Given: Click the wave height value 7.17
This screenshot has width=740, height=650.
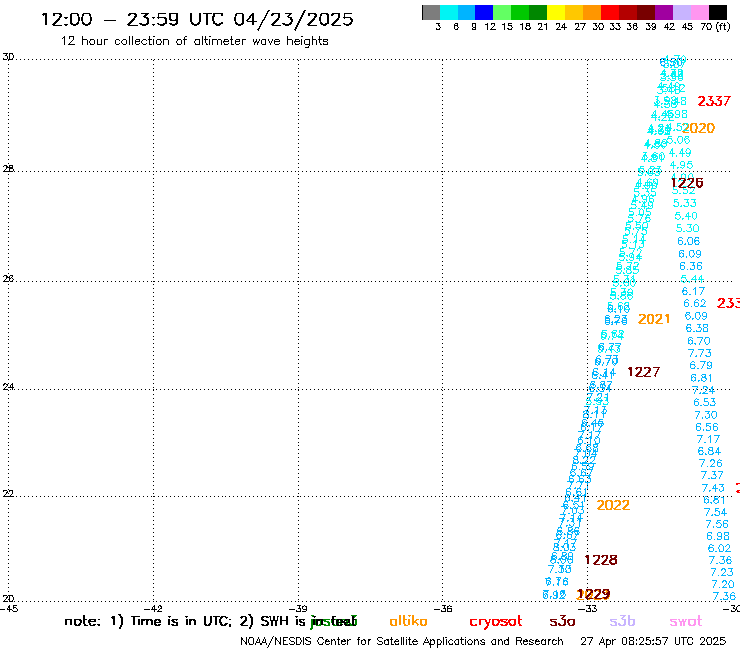Looking at the screenshot, I should [708, 439].
